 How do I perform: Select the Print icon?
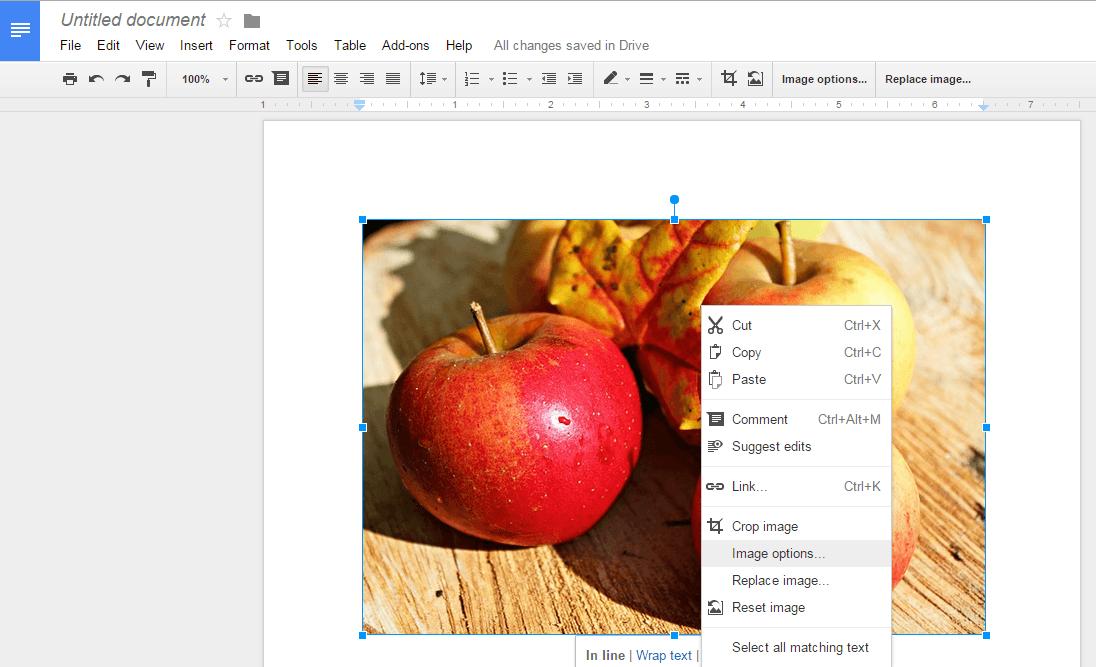pyautogui.click(x=70, y=78)
